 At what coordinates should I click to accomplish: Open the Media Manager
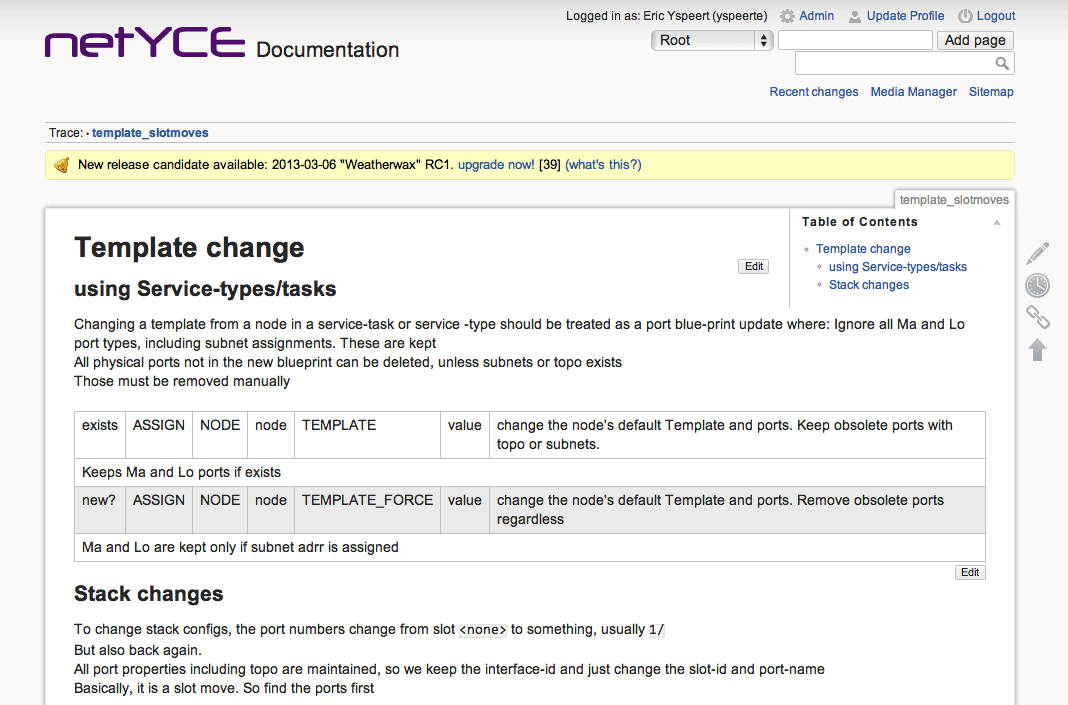pyautogui.click(x=913, y=92)
